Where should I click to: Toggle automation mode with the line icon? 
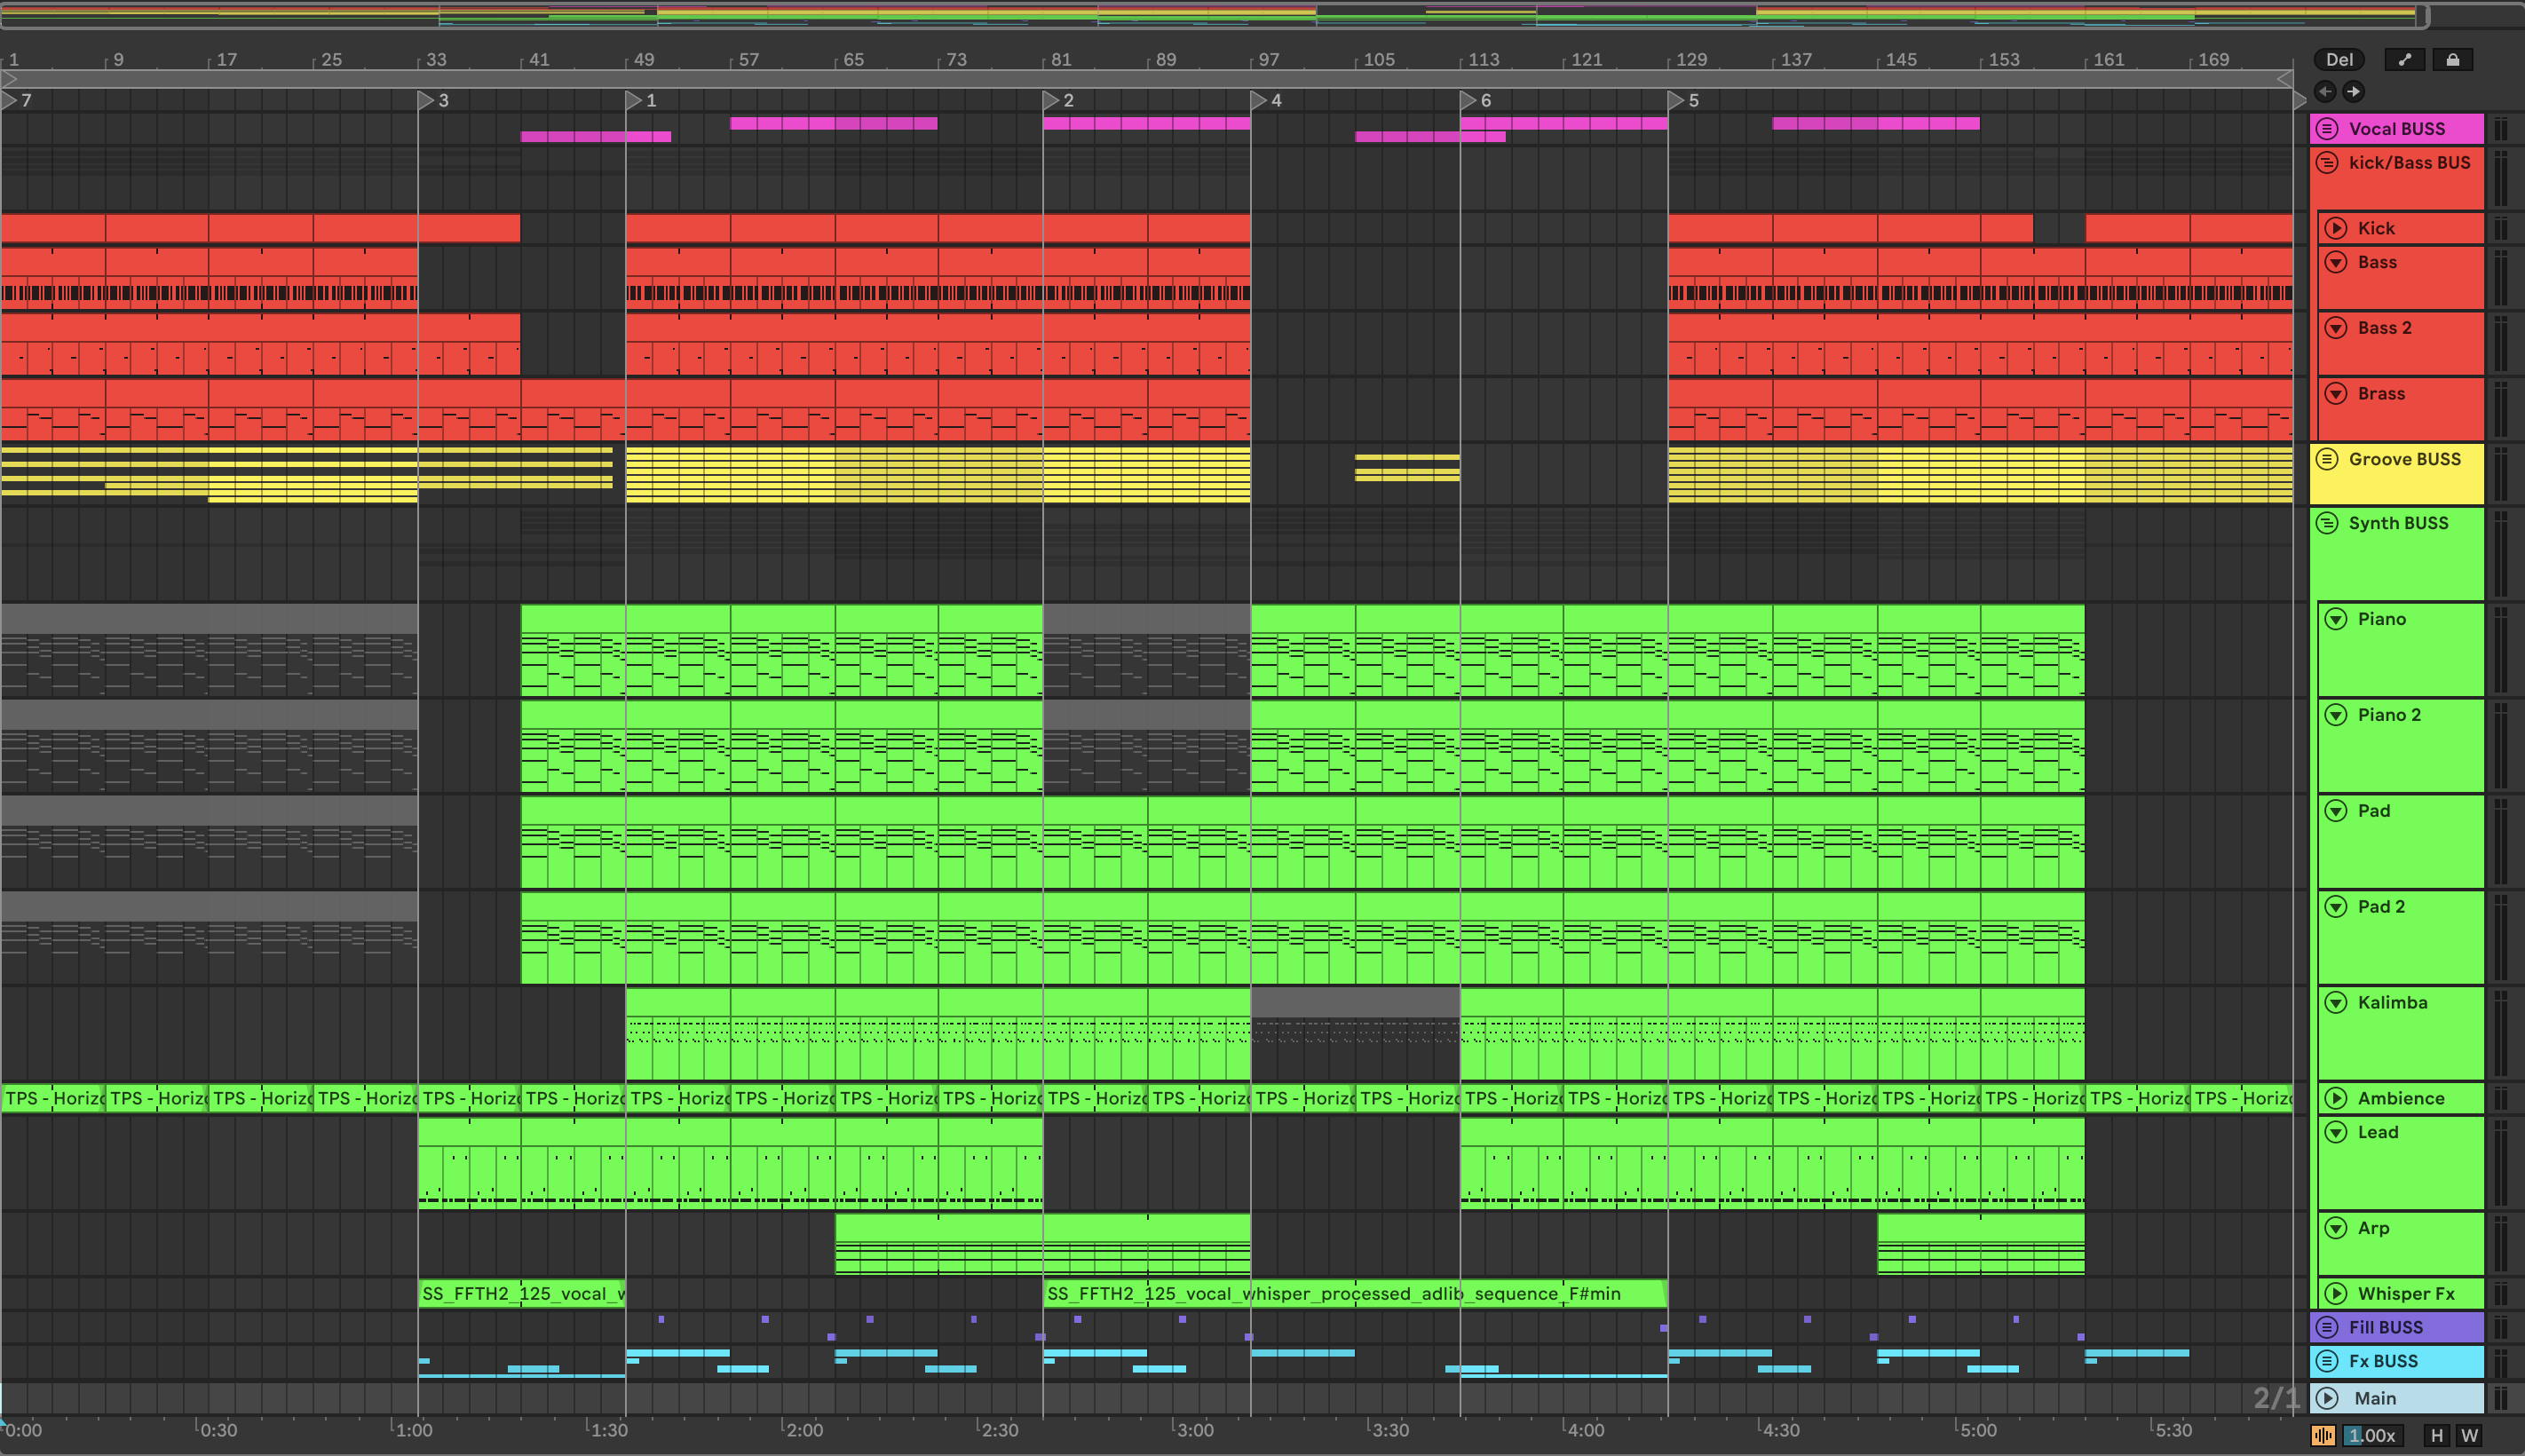[x=2404, y=60]
